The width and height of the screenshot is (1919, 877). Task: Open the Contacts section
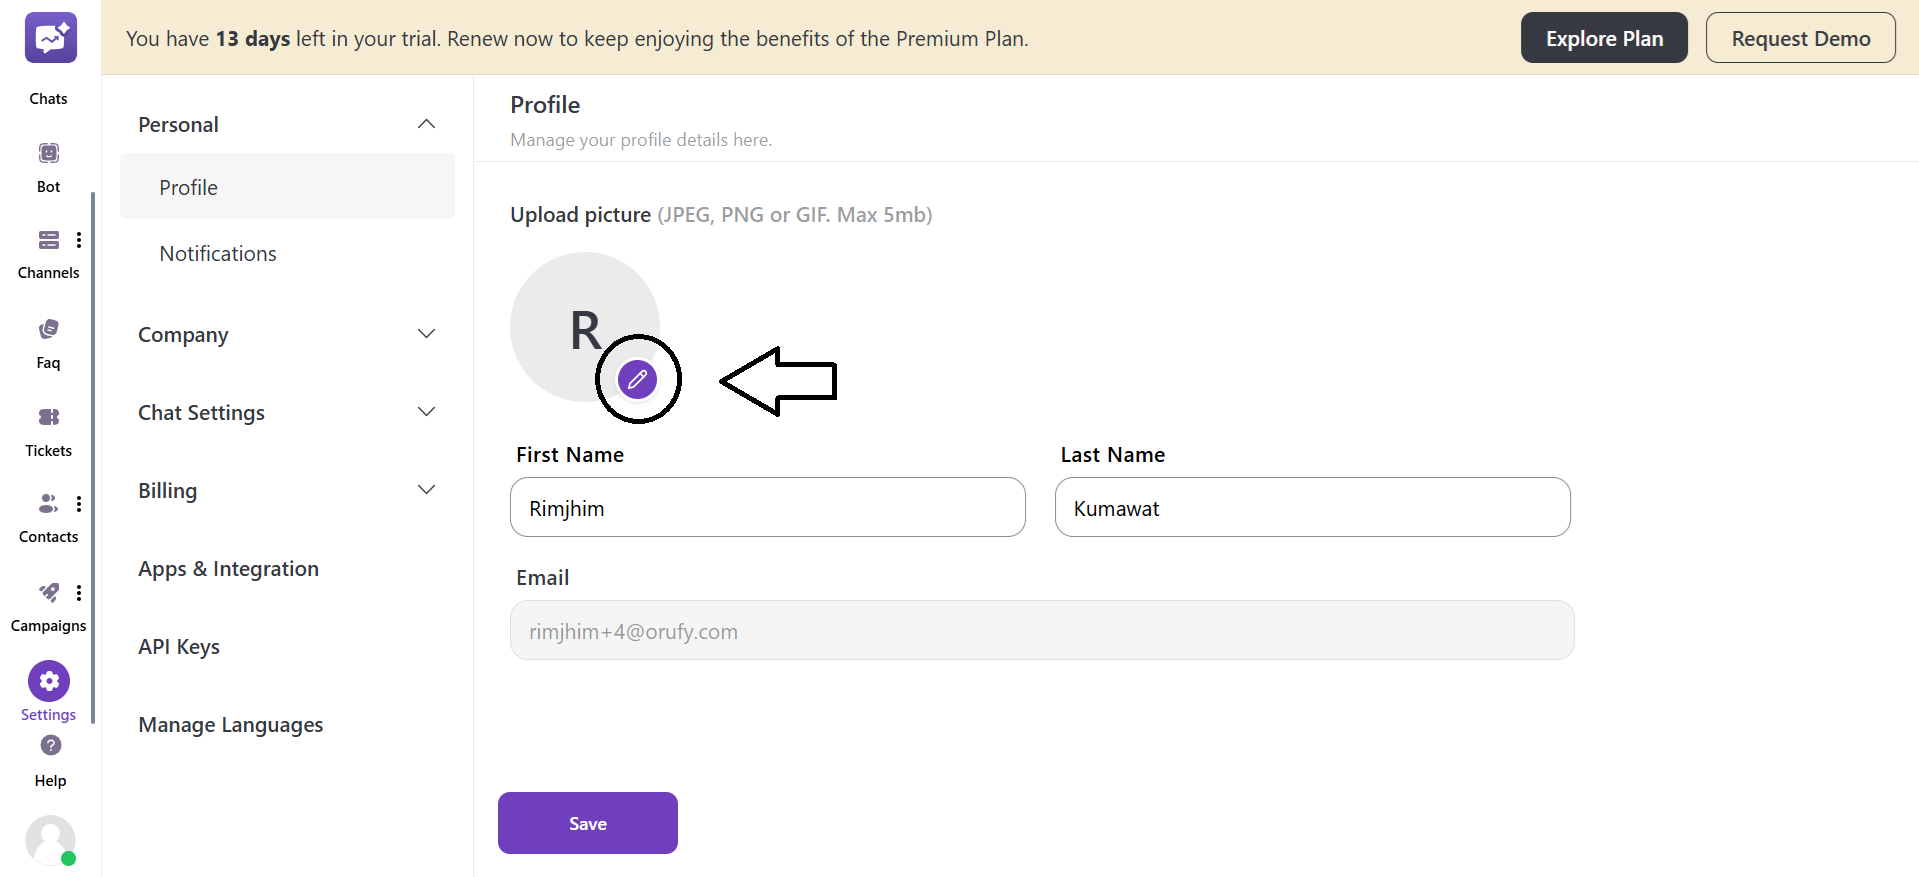(x=47, y=504)
